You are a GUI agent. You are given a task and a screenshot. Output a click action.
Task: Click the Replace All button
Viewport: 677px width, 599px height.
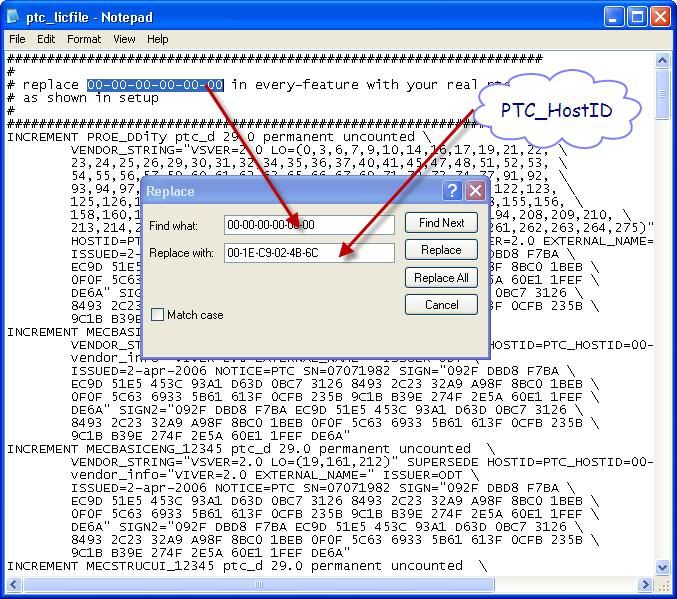click(x=441, y=278)
